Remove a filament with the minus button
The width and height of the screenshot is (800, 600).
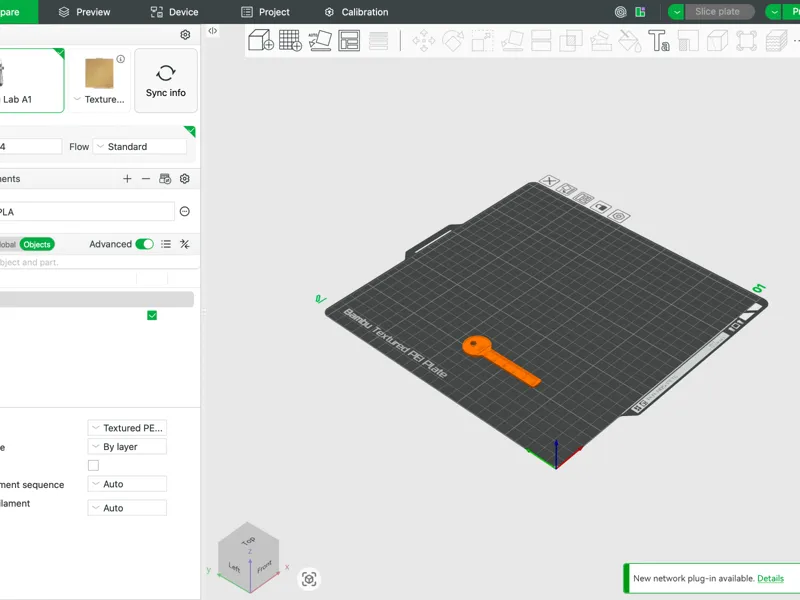click(146, 179)
